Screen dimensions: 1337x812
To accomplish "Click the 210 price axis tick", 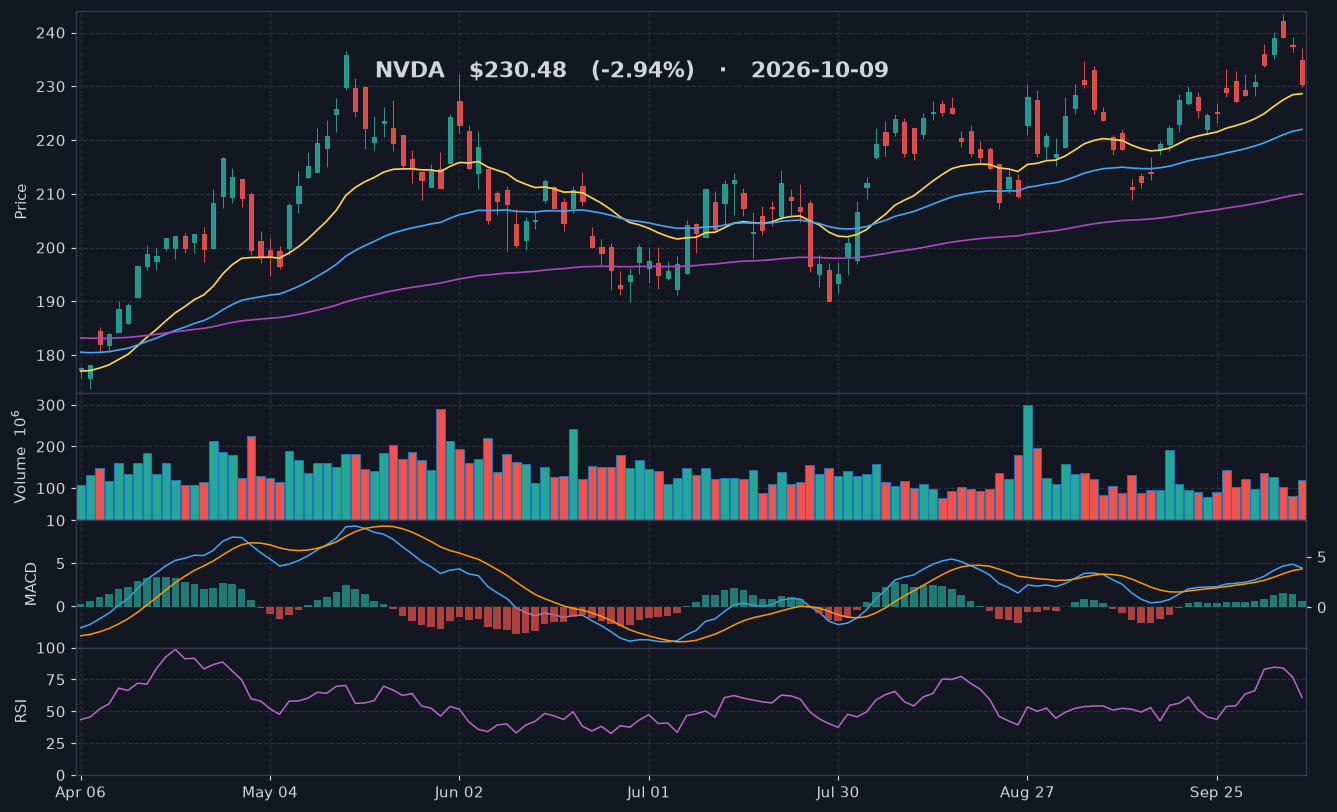I will [x=51, y=194].
